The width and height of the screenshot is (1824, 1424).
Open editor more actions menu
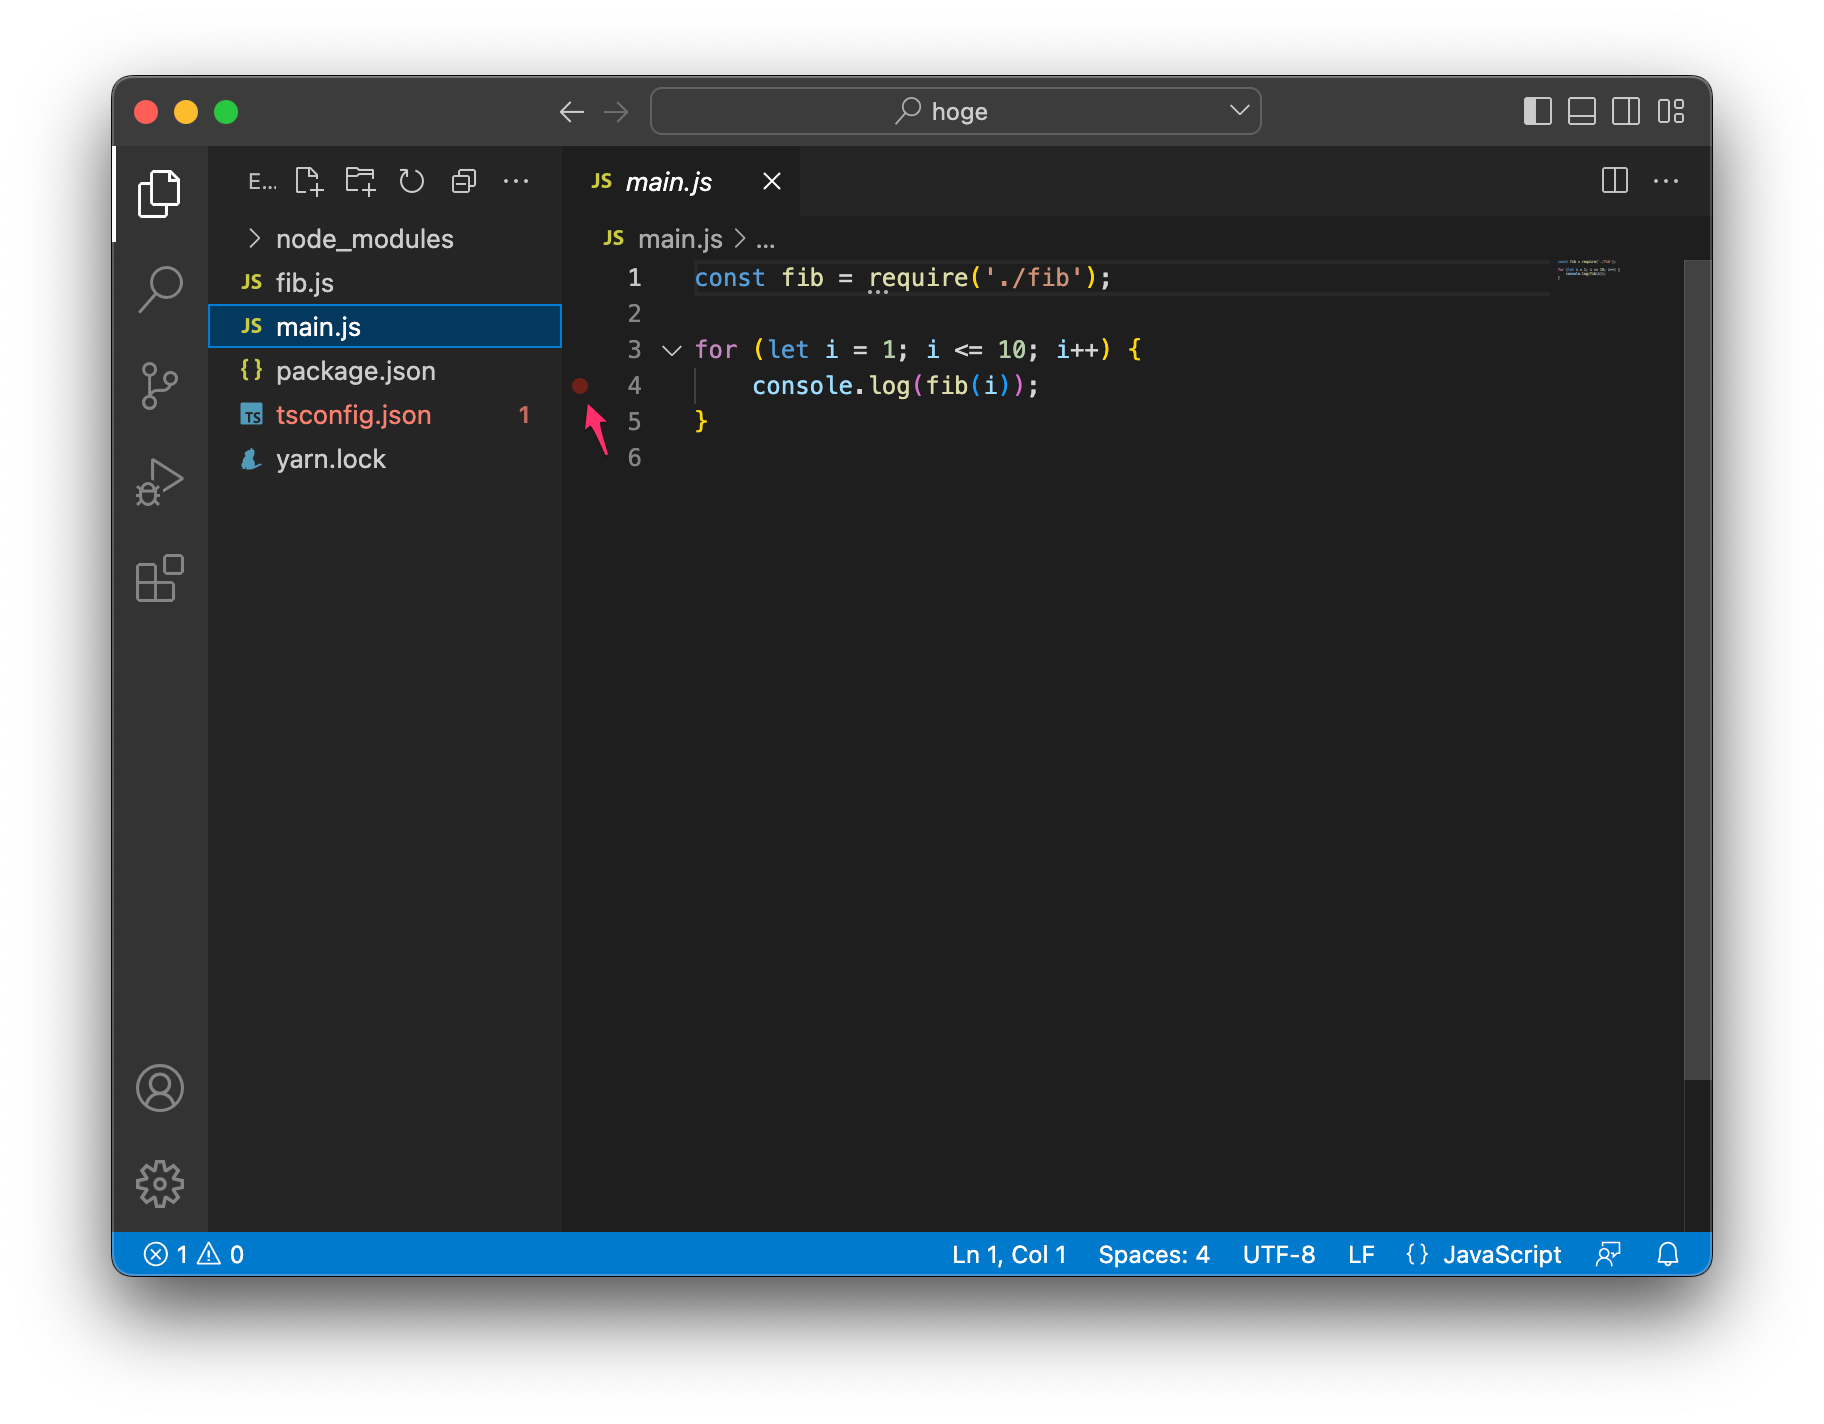(x=1666, y=181)
